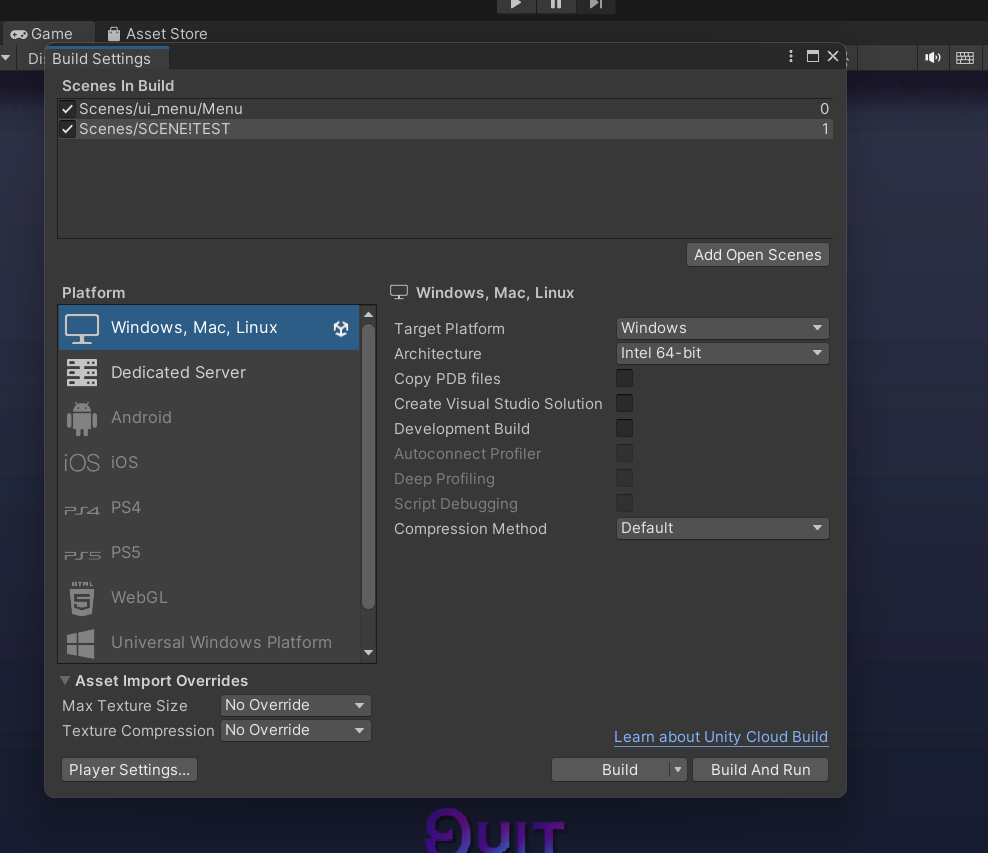Select WebGL platform

pos(209,598)
